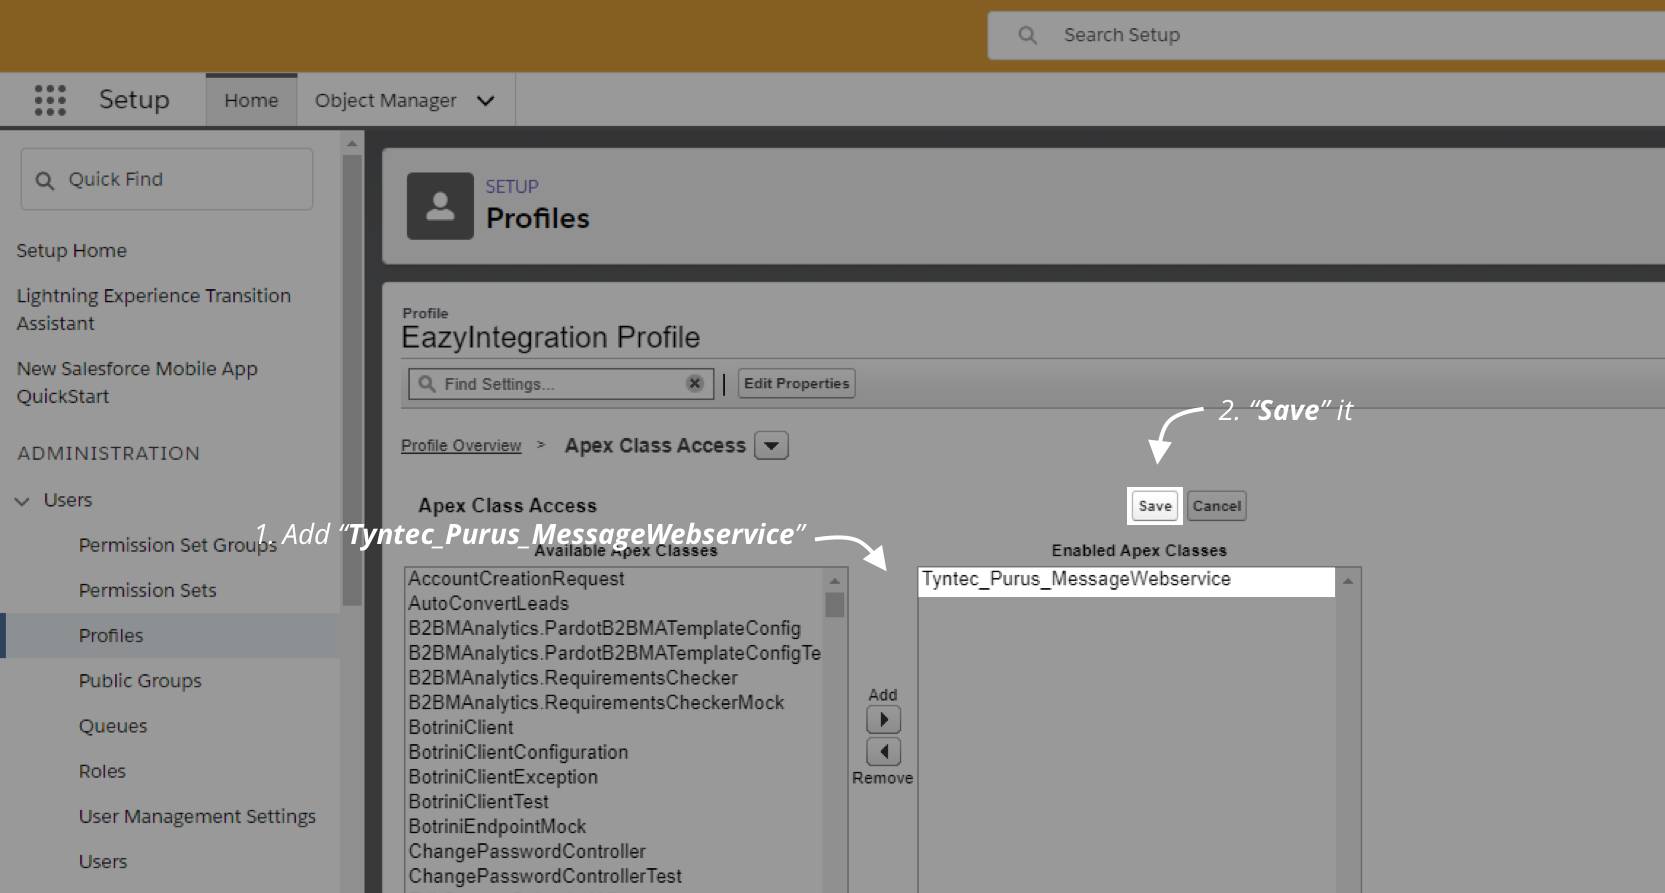Image resolution: width=1665 pixels, height=893 pixels.
Task: Select ChangePasswordController in available classes
Action: click(x=527, y=852)
